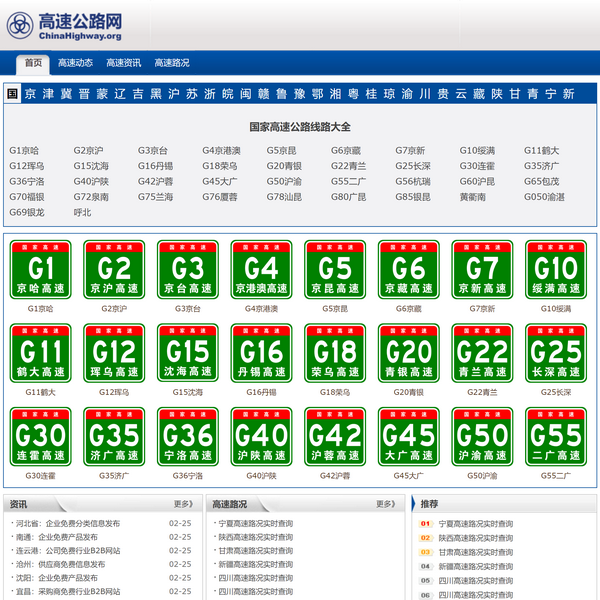Select the G7 京新高速 highway sign
The image size is (600, 600).
click(482, 270)
